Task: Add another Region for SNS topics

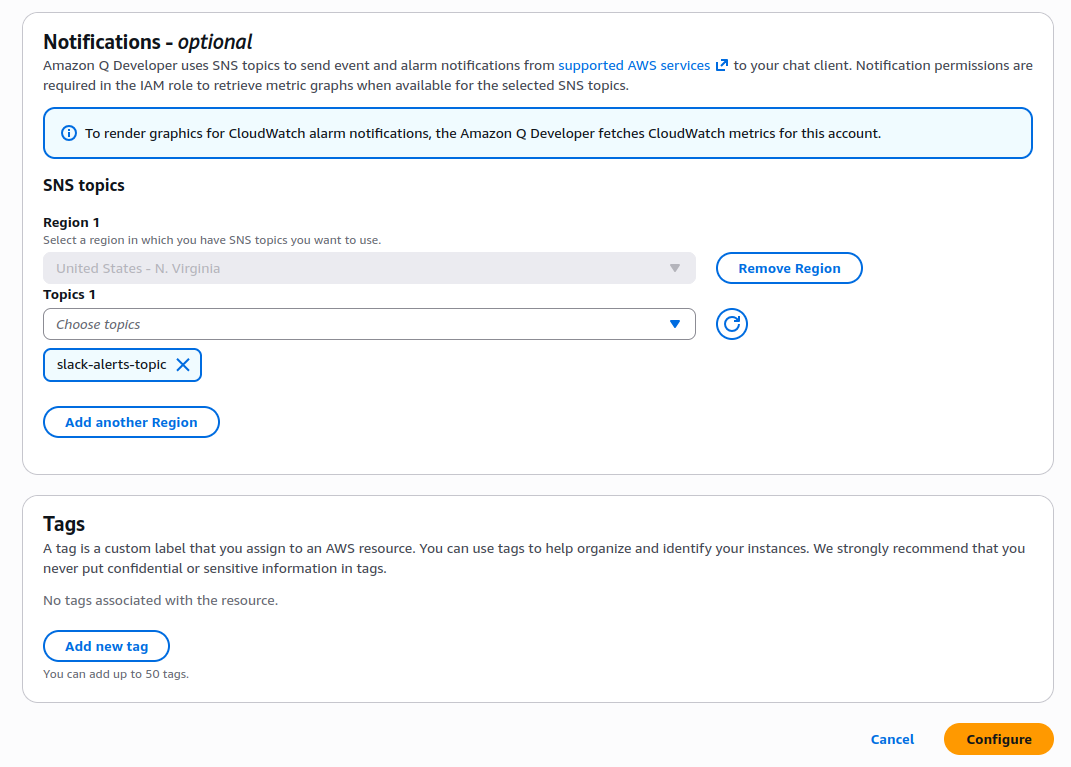Action: 131,422
